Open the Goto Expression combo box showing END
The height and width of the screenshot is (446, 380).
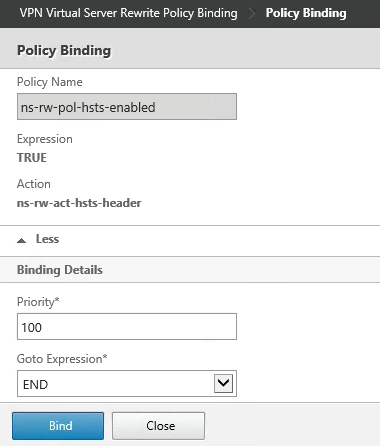click(x=127, y=383)
